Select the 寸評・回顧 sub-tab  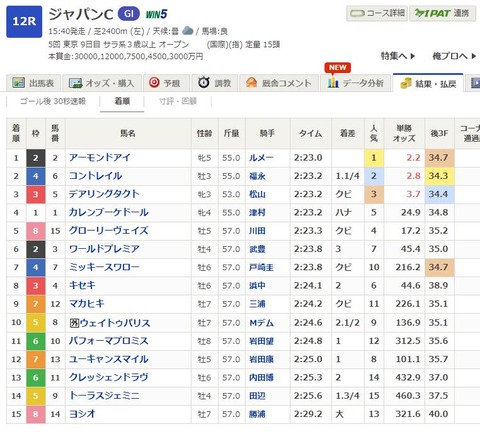(x=178, y=101)
